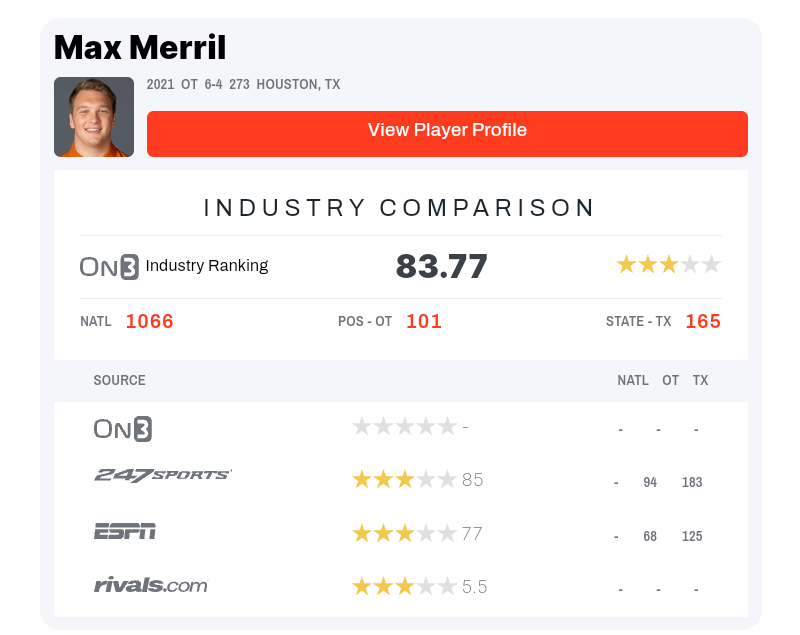Click the ESPN three-star rating
The width and height of the screenshot is (800, 635).
[404, 534]
